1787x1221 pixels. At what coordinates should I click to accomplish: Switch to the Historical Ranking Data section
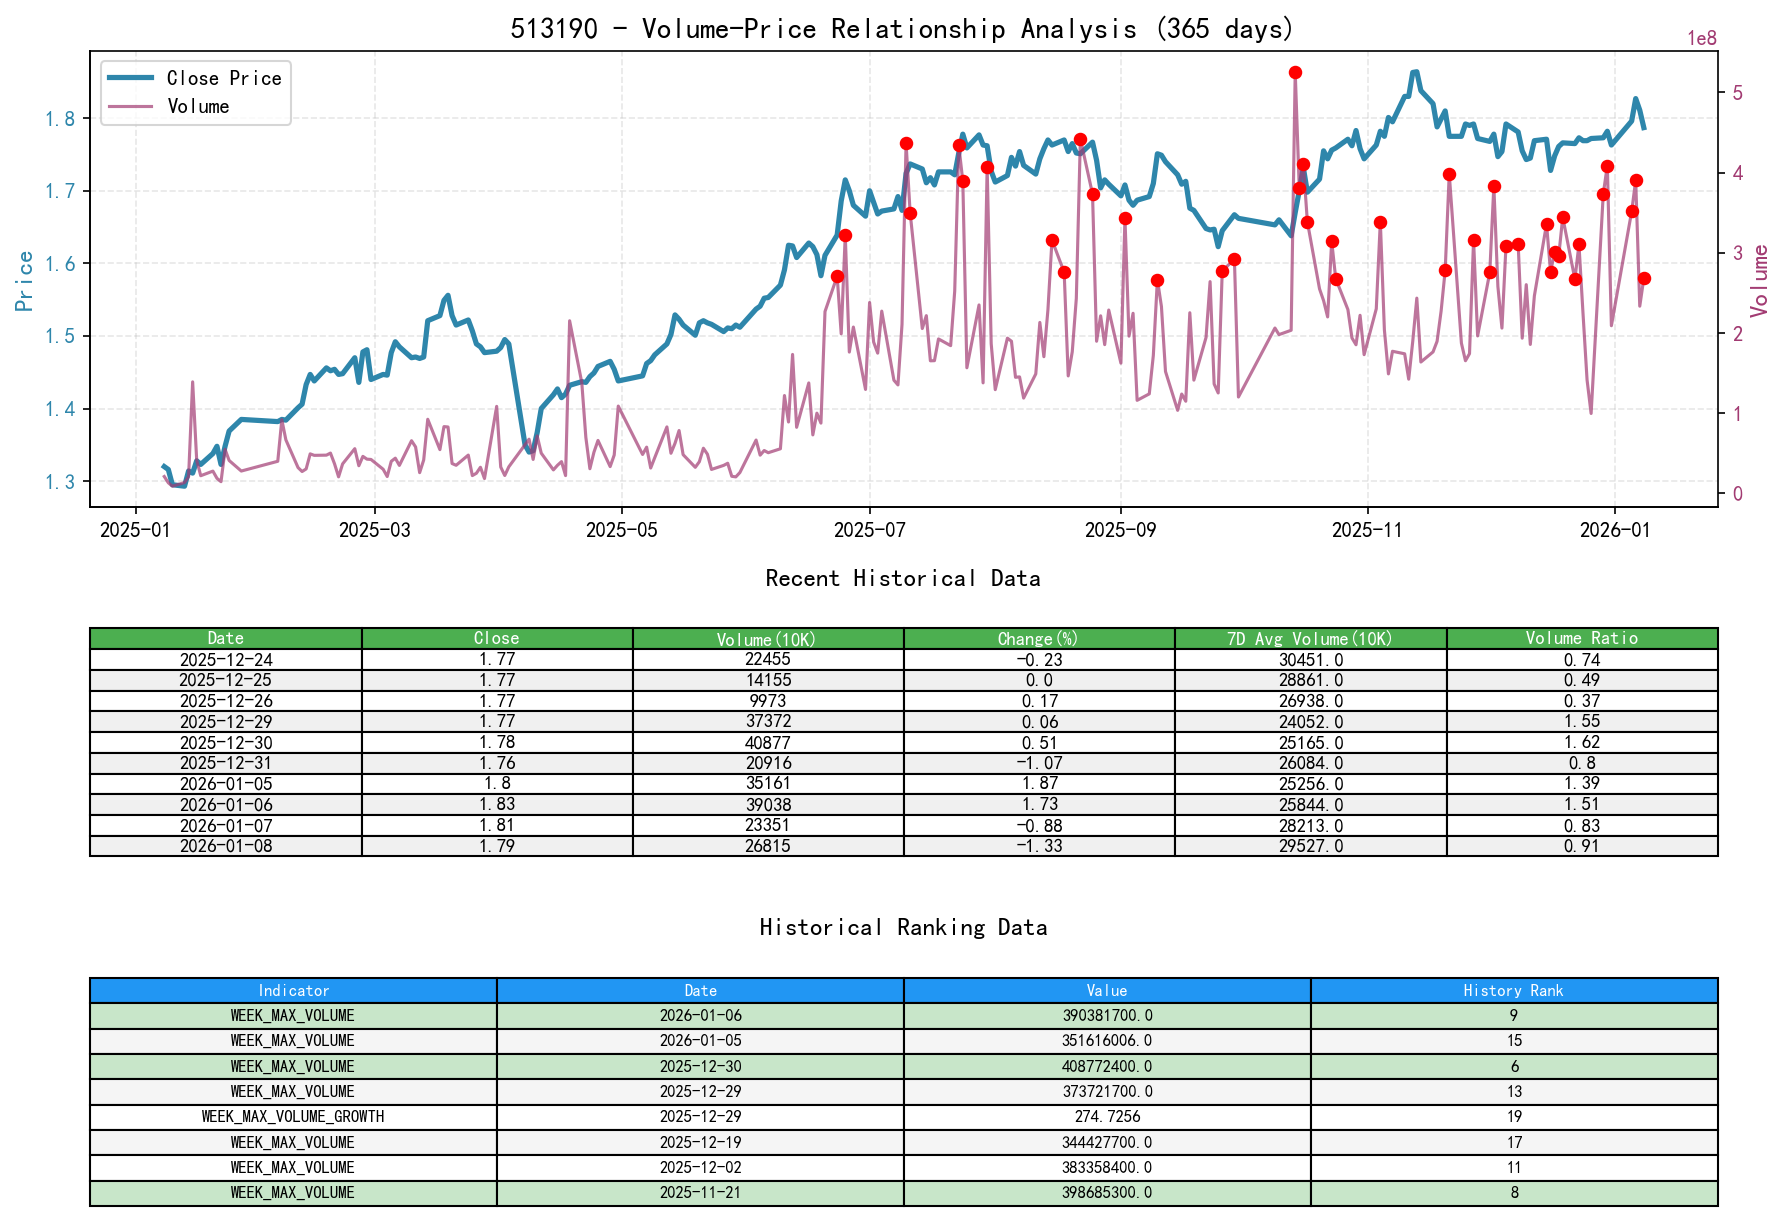[903, 927]
